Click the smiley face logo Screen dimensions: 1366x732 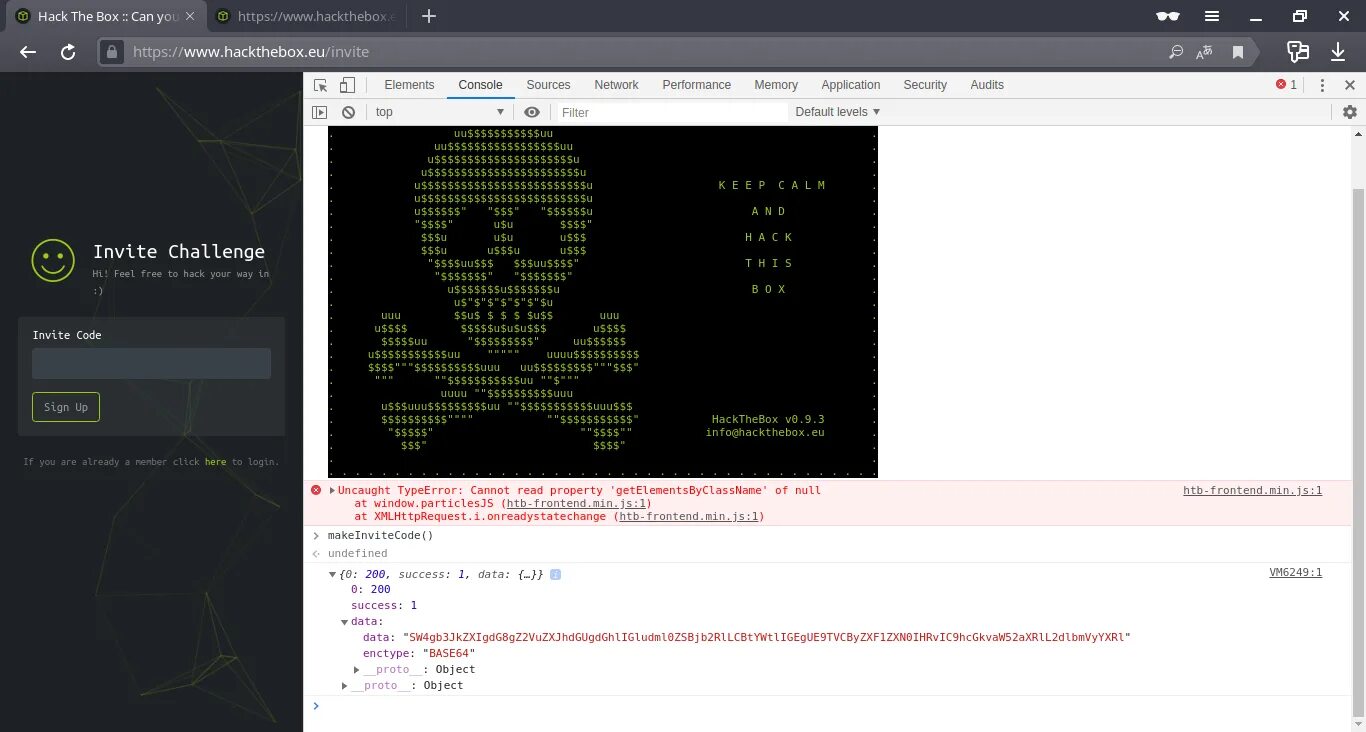point(53,260)
